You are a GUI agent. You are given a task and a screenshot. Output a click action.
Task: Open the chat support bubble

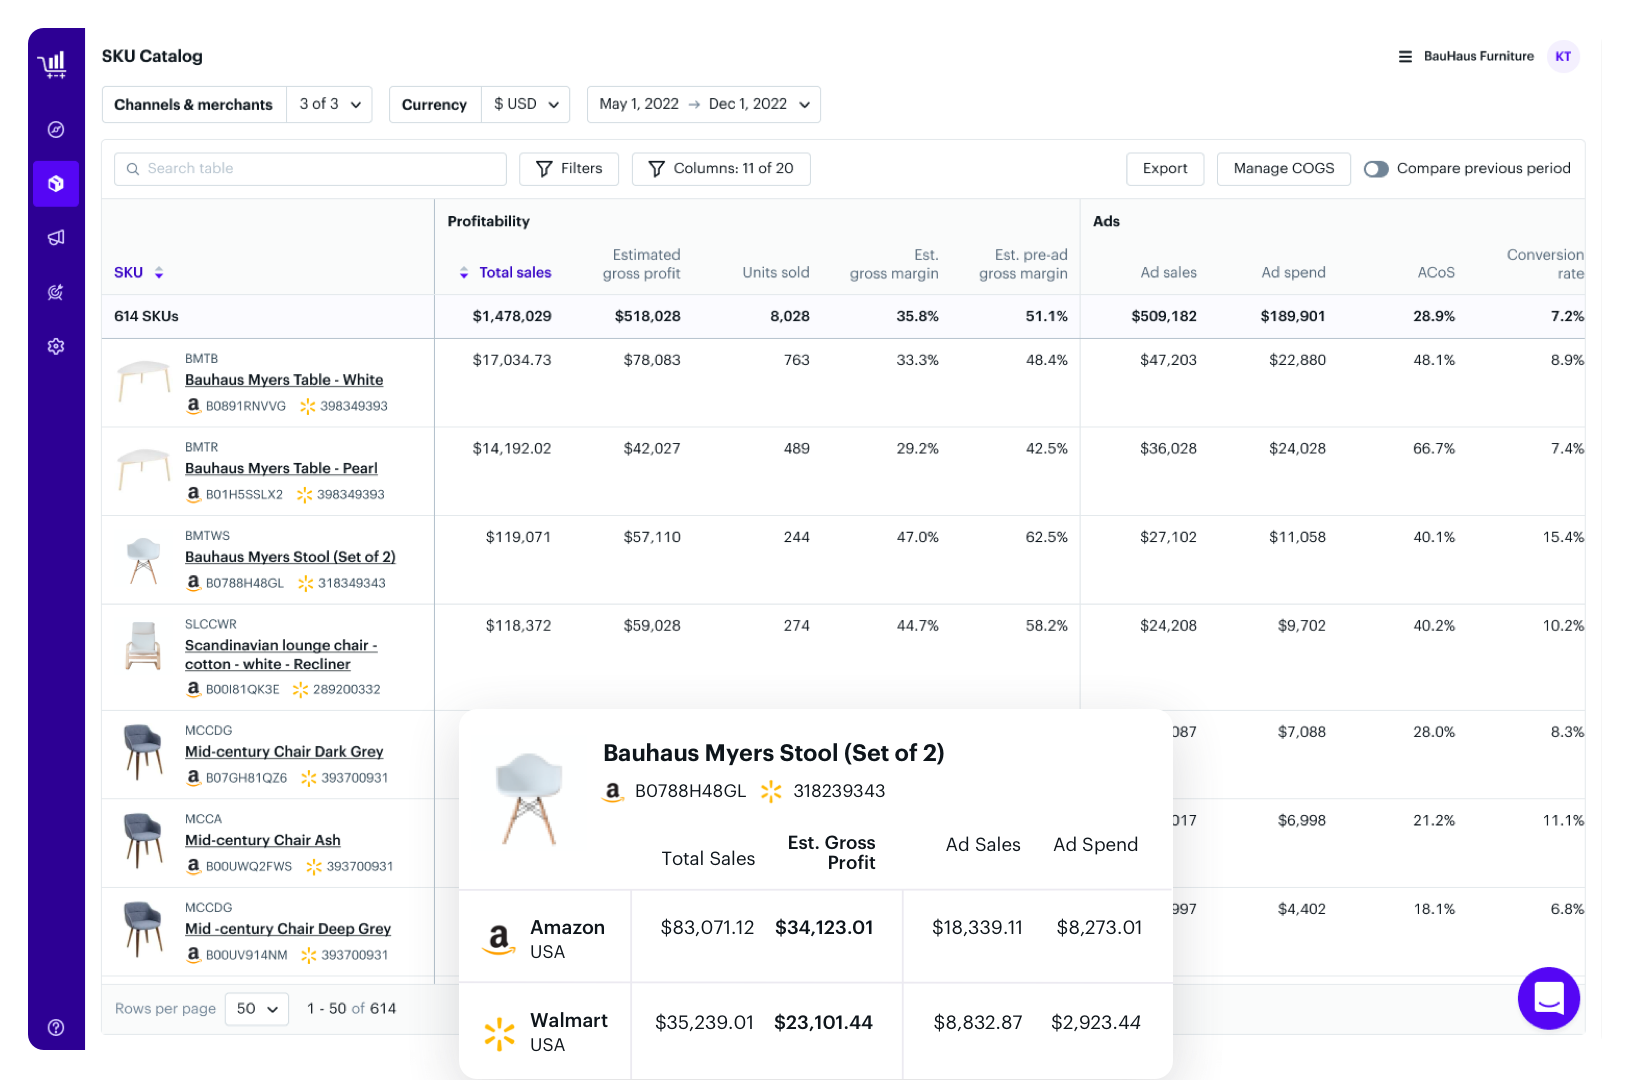coord(1548,998)
